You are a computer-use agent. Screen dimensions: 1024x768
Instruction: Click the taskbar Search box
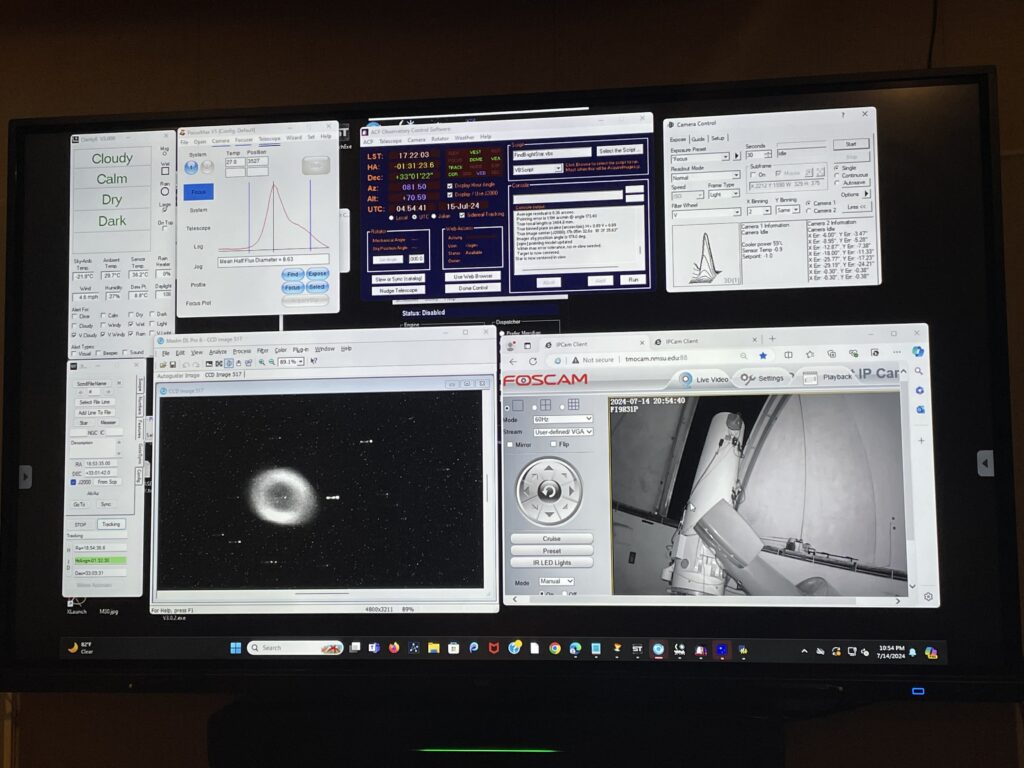click(x=295, y=648)
